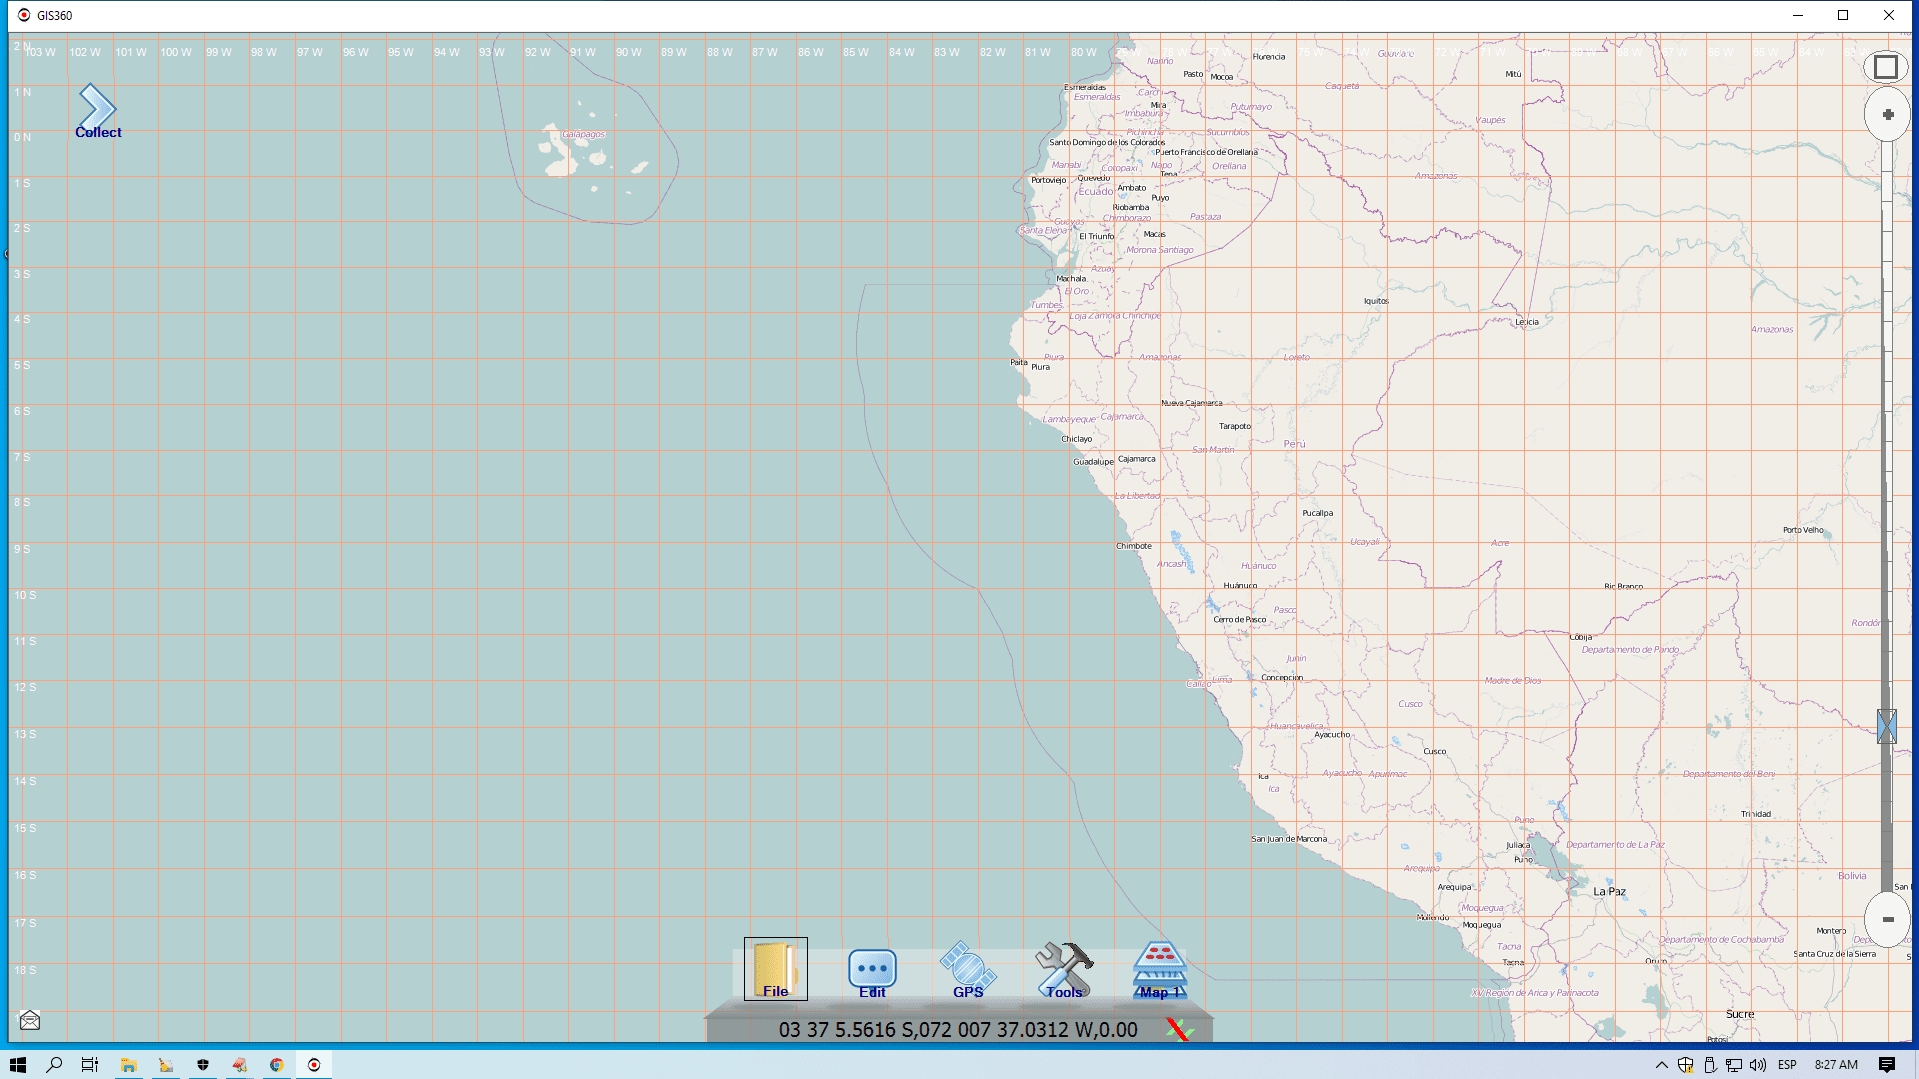Click the ESP language indicator

coord(1787,1065)
